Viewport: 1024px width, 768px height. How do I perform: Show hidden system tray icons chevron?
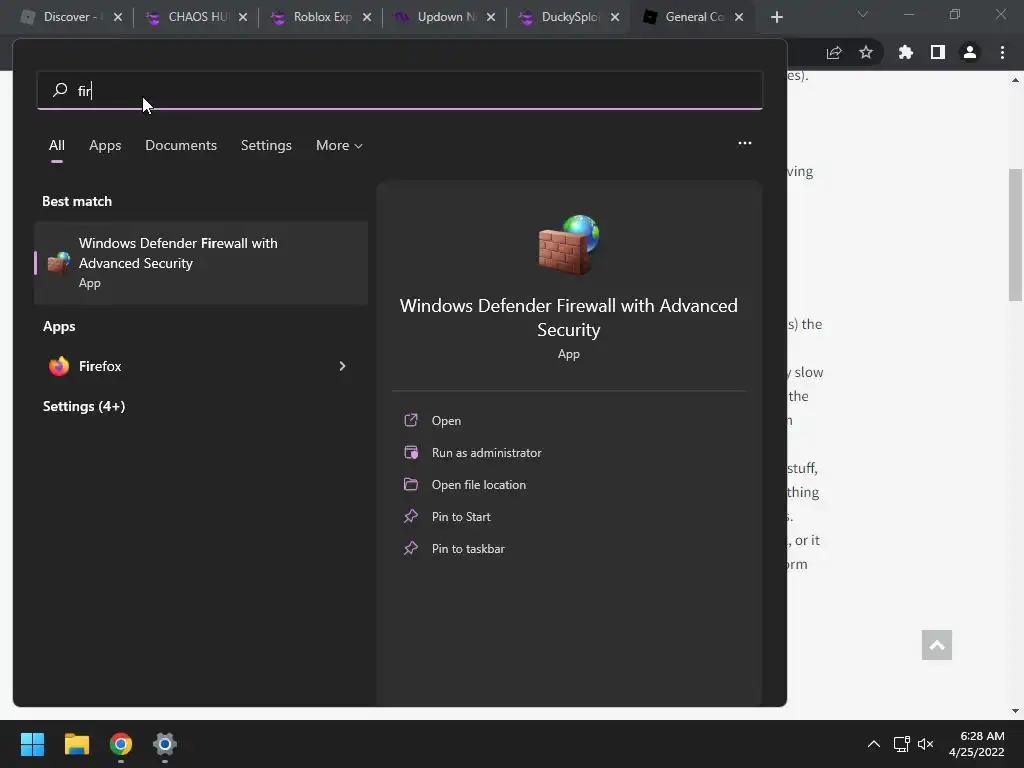pos(874,744)
